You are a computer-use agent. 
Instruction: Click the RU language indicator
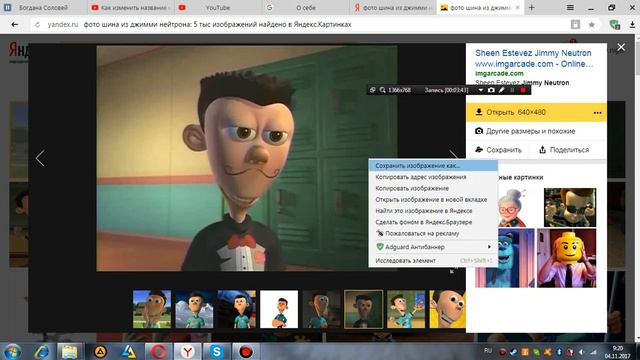488,351
